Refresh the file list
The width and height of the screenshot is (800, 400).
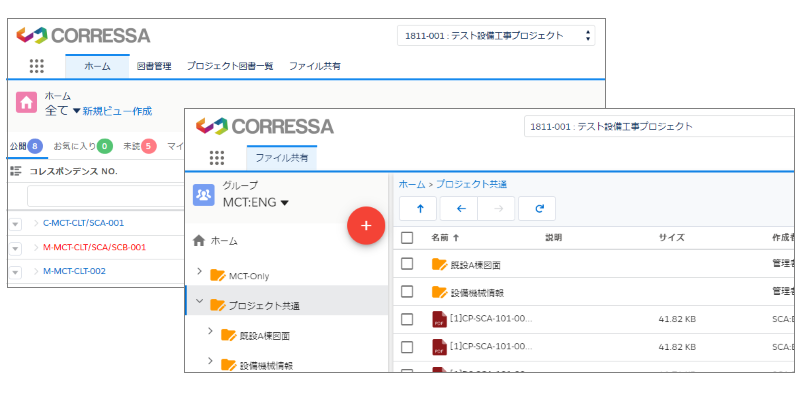pos(539,208)
